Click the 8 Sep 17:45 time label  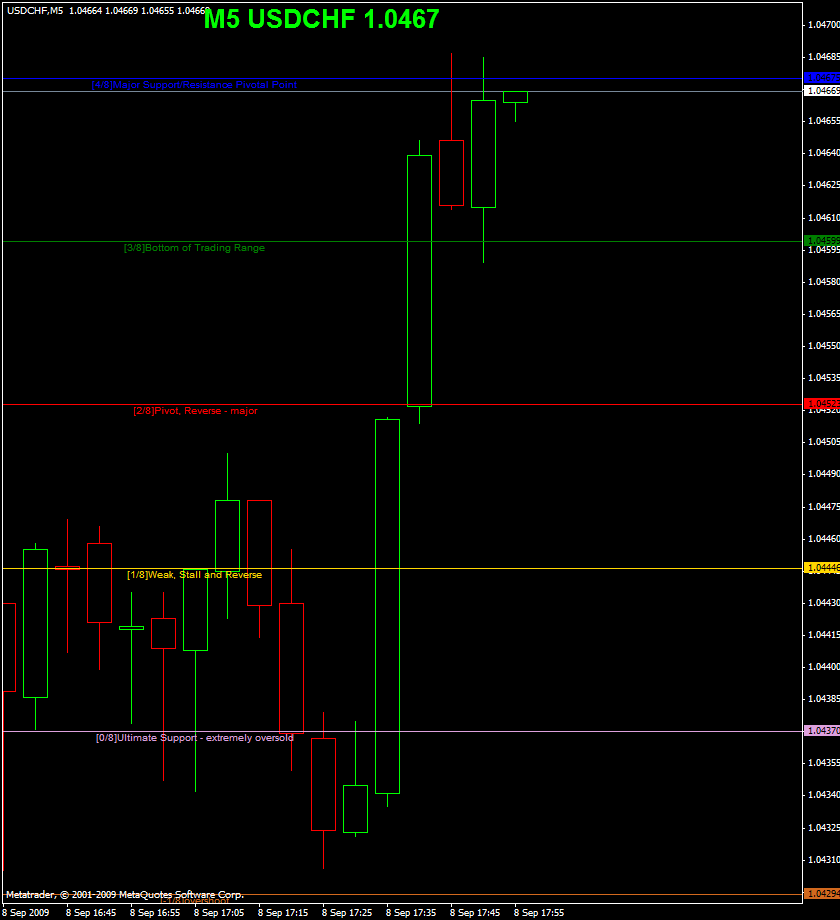coord(475,912)
